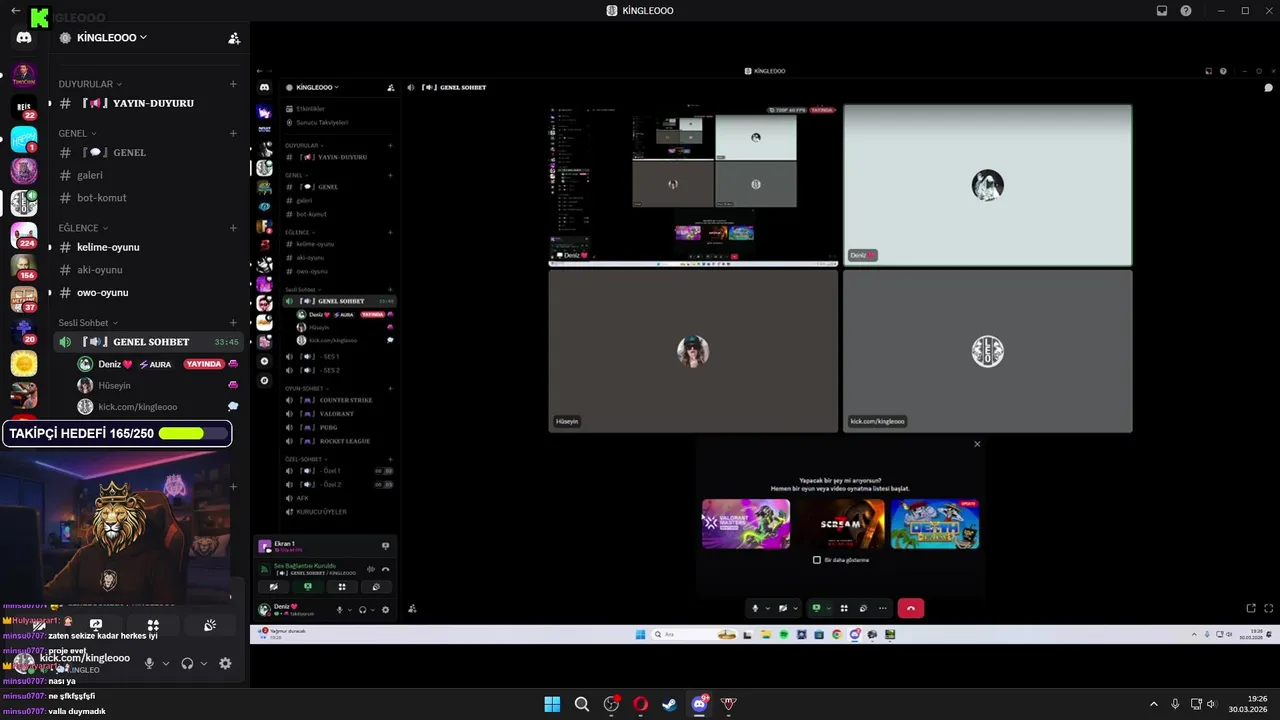Select the GENEL SOHBET voice channel

coord(148,342)
